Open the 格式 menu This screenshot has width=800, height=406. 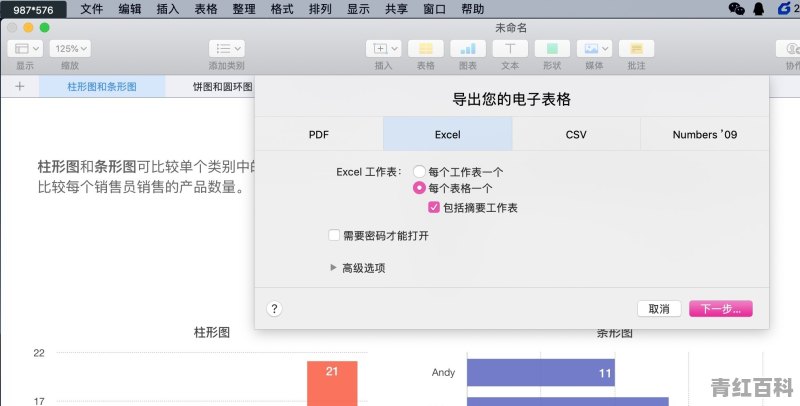[x=282, y=9]
